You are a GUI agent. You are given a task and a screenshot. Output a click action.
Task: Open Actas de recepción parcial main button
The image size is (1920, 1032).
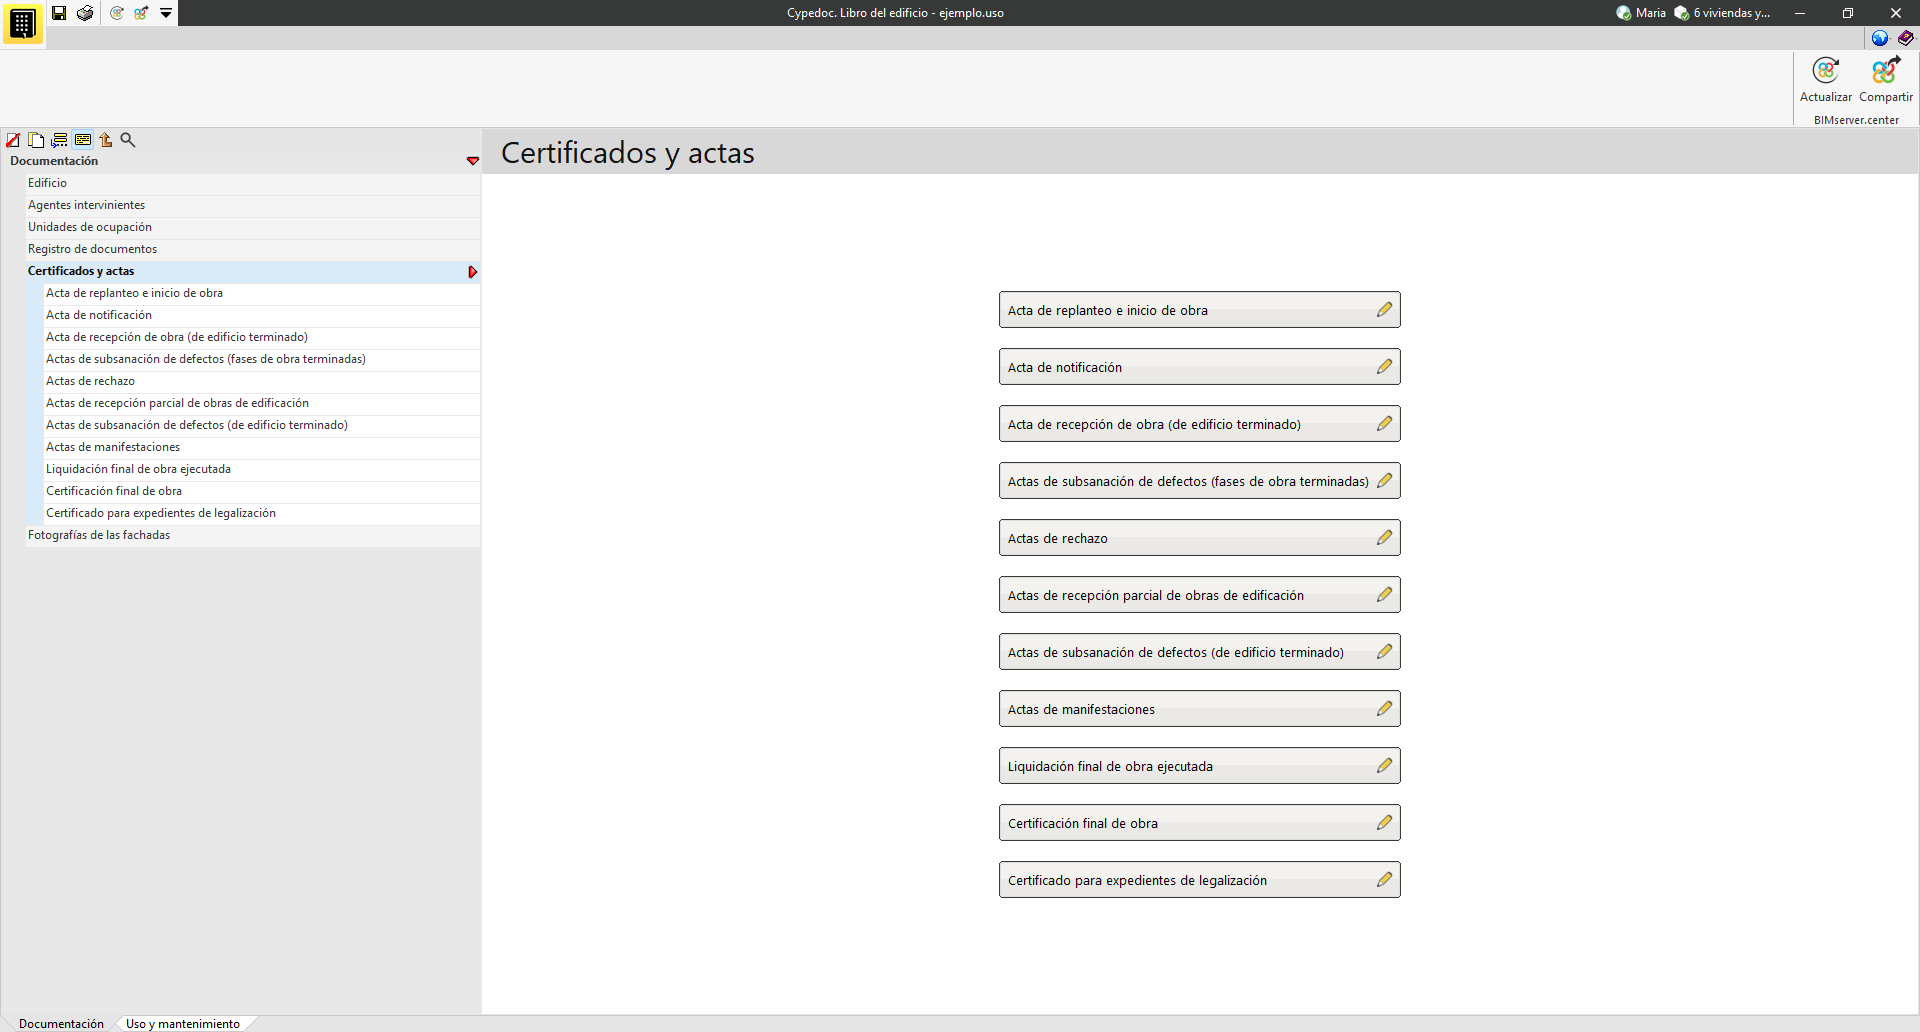(x=1200, y=595)
